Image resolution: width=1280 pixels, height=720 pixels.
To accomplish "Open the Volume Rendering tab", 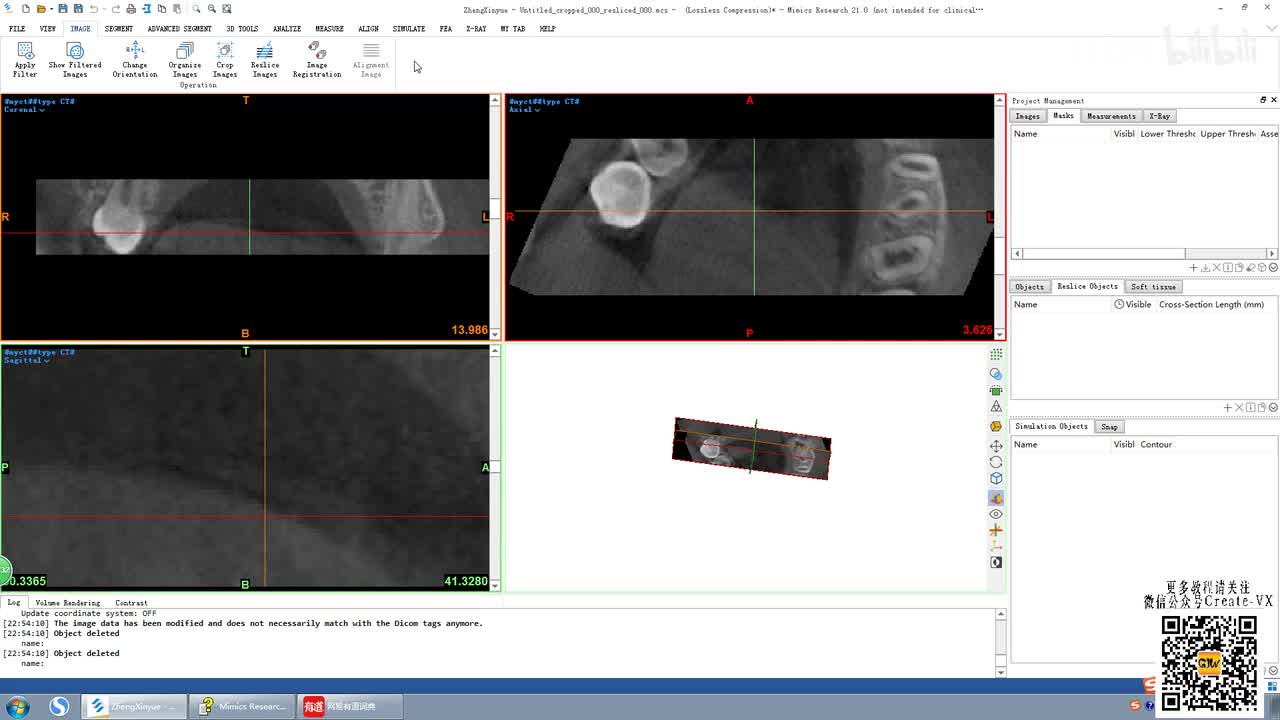I will pyautogui.click(x=68, y=603).
